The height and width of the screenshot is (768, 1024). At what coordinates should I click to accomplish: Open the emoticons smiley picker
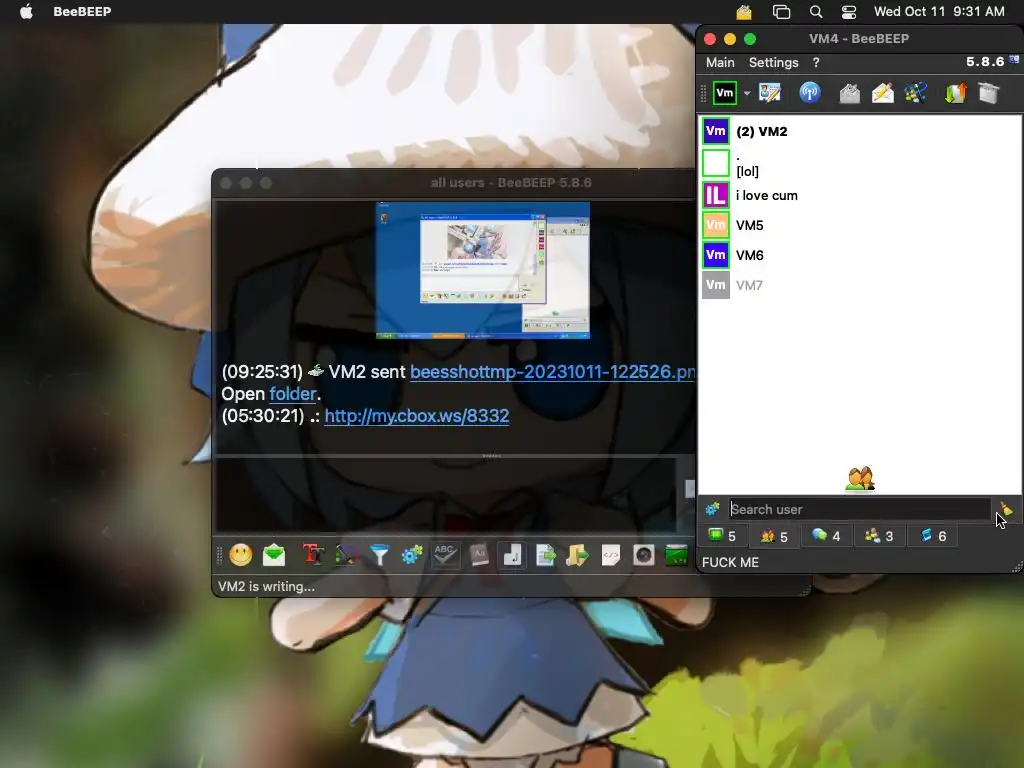click(241, 555)
